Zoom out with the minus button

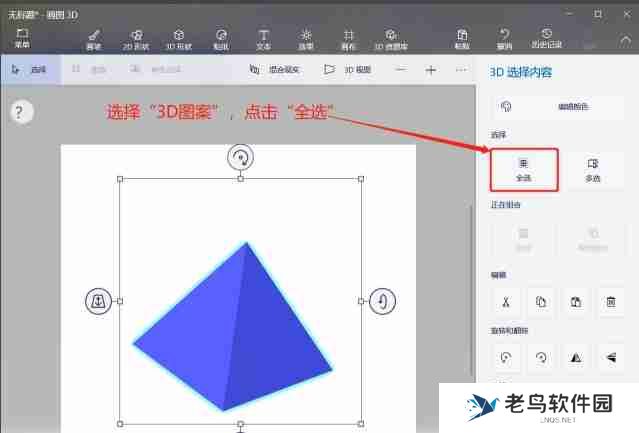401,70
